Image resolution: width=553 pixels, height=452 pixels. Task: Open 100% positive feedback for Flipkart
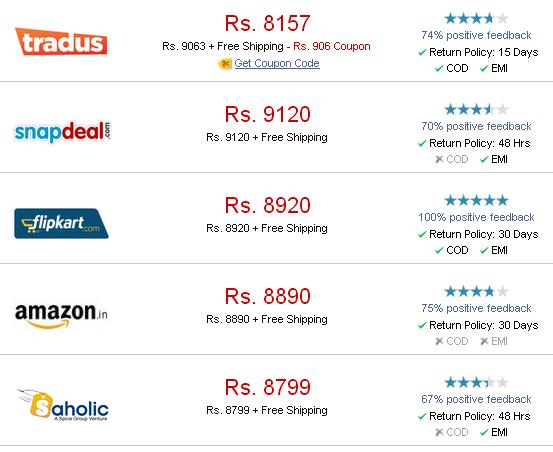pos(476,217)
